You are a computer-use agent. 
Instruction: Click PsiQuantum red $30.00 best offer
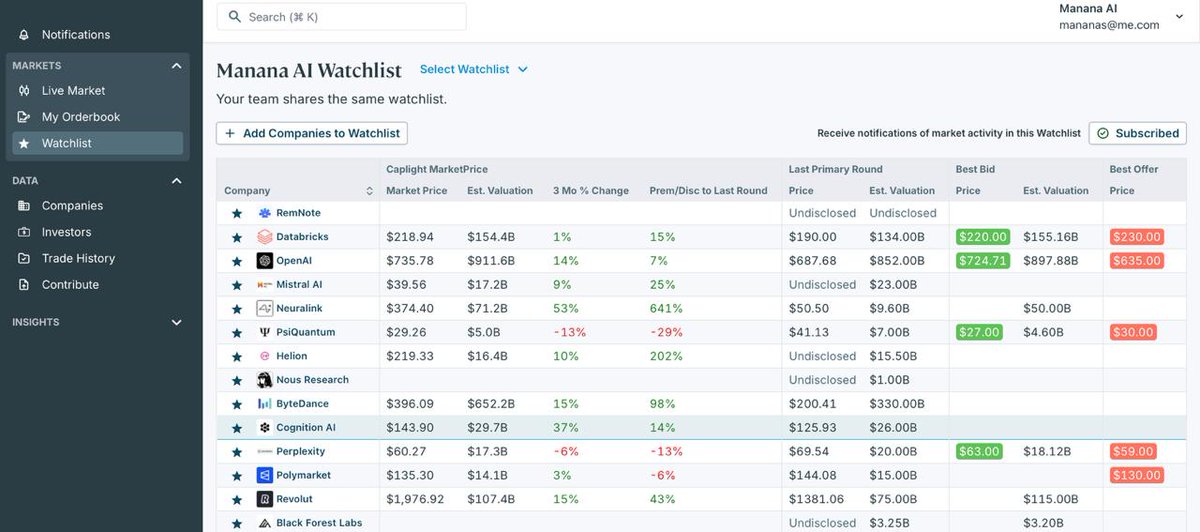1133,332
